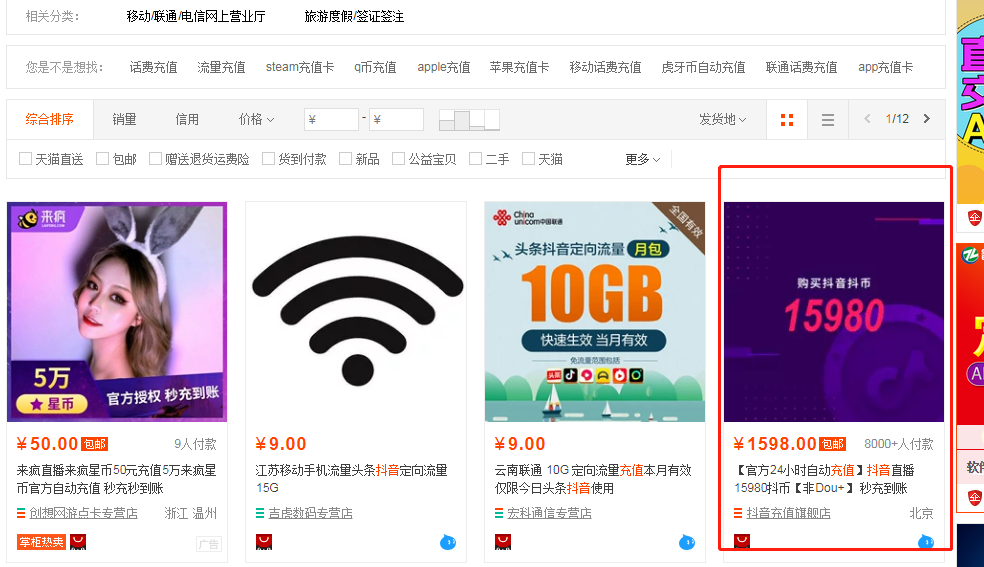
Task: Click maximum price input field
Action: pos(396,119)
